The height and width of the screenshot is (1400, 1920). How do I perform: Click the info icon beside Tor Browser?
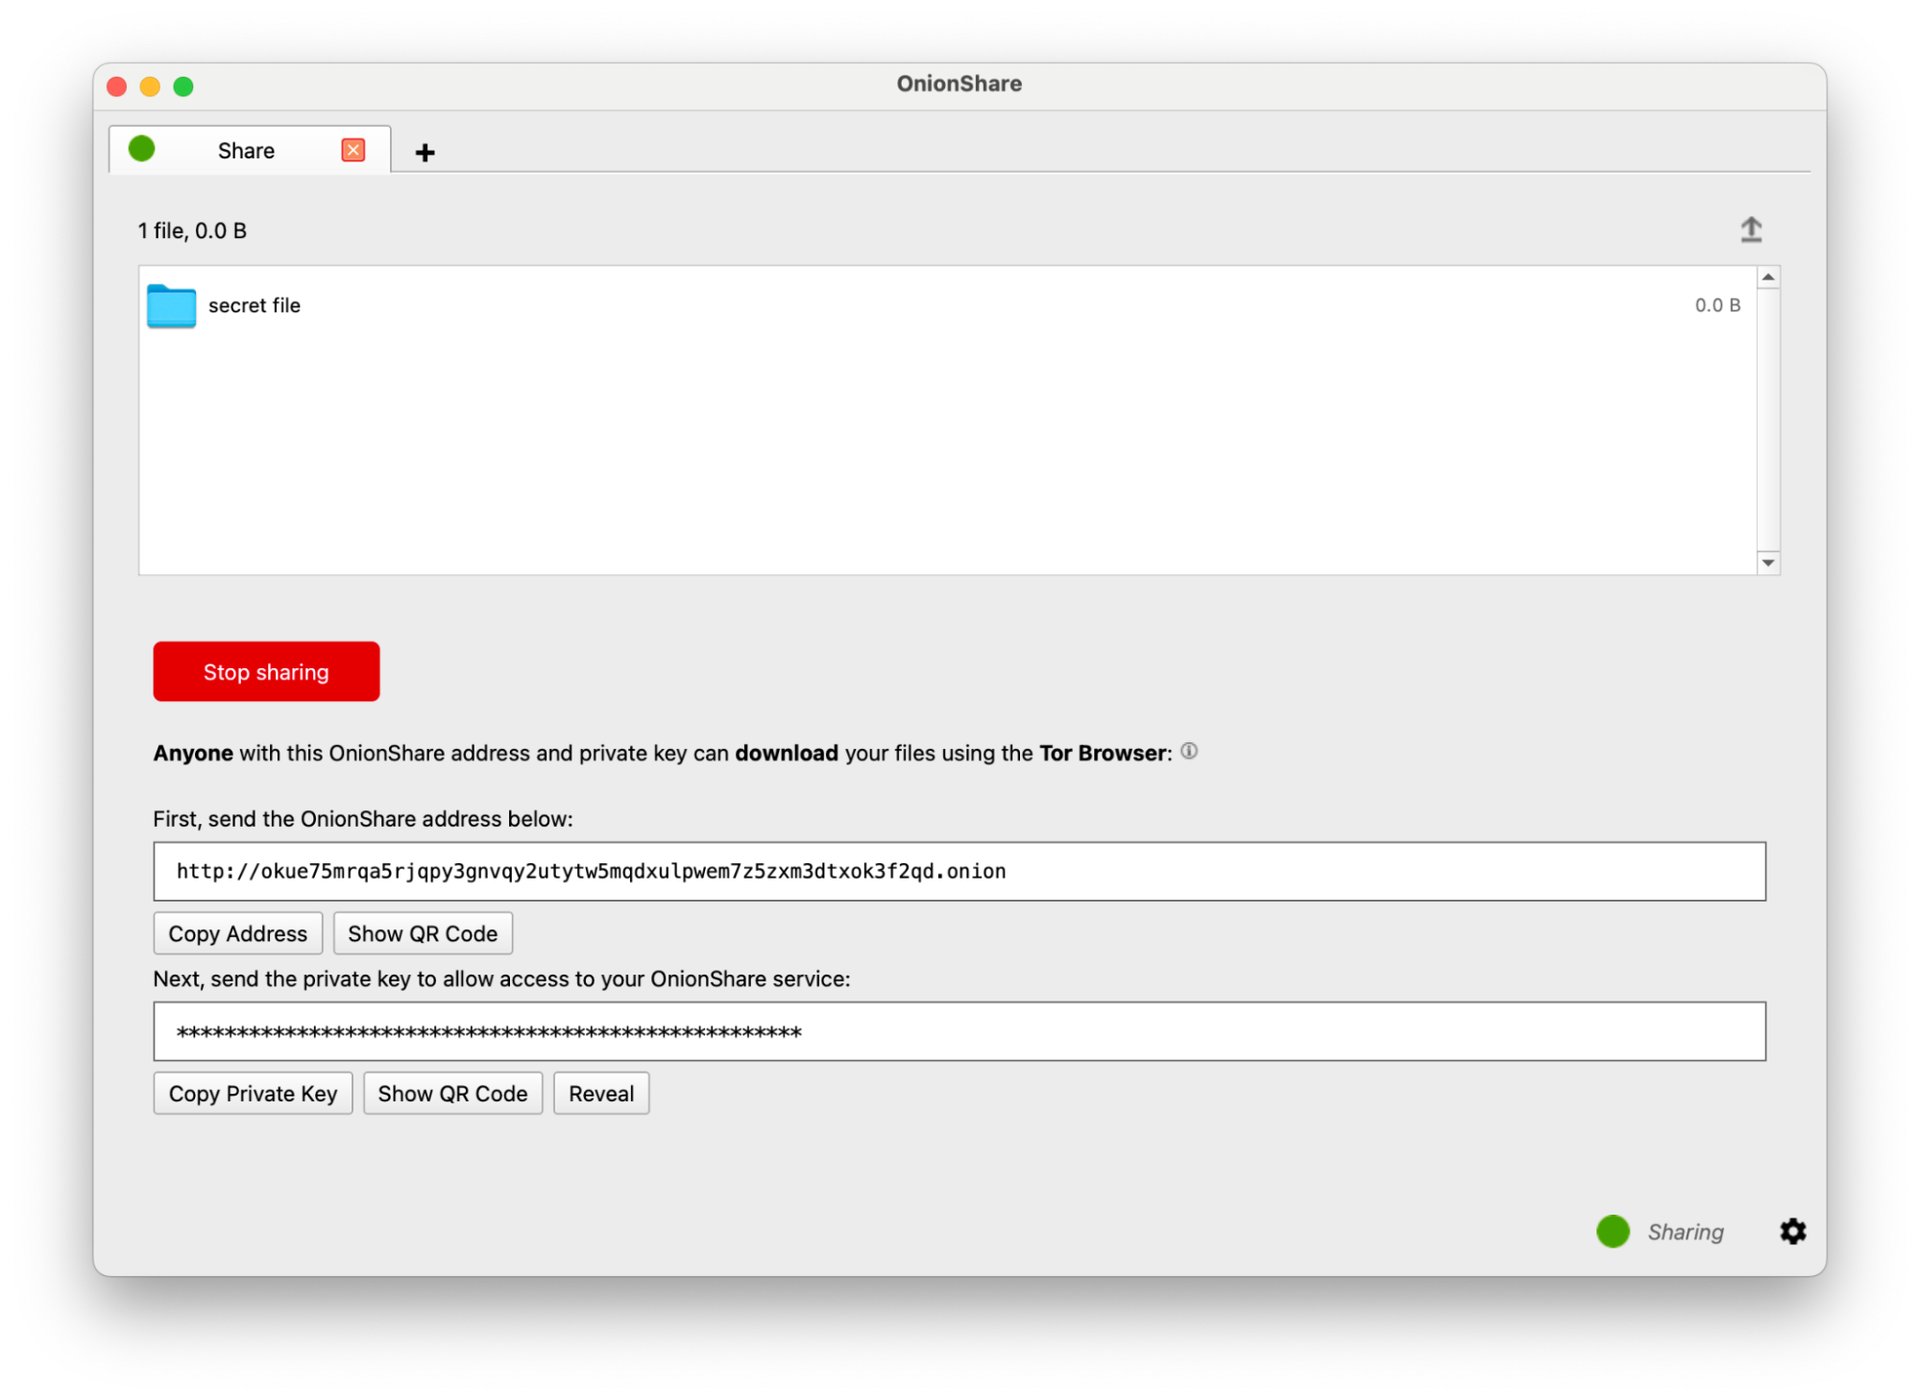(1189, 751)
